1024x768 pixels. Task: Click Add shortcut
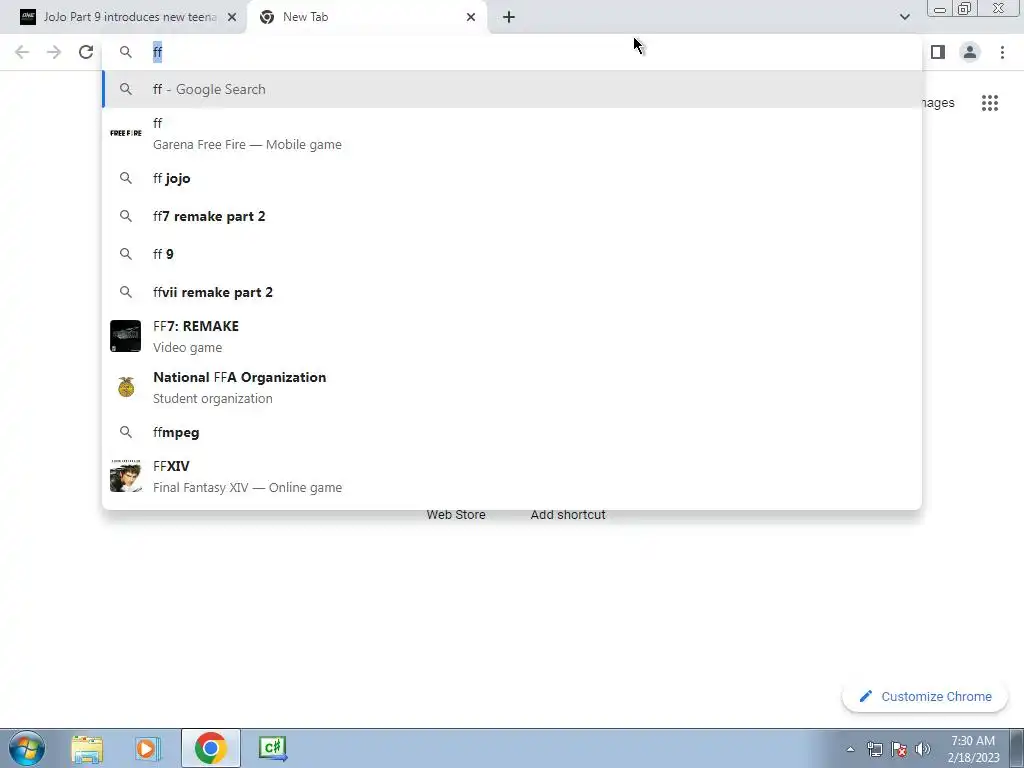pyautogui.click(x=568, y=515)
